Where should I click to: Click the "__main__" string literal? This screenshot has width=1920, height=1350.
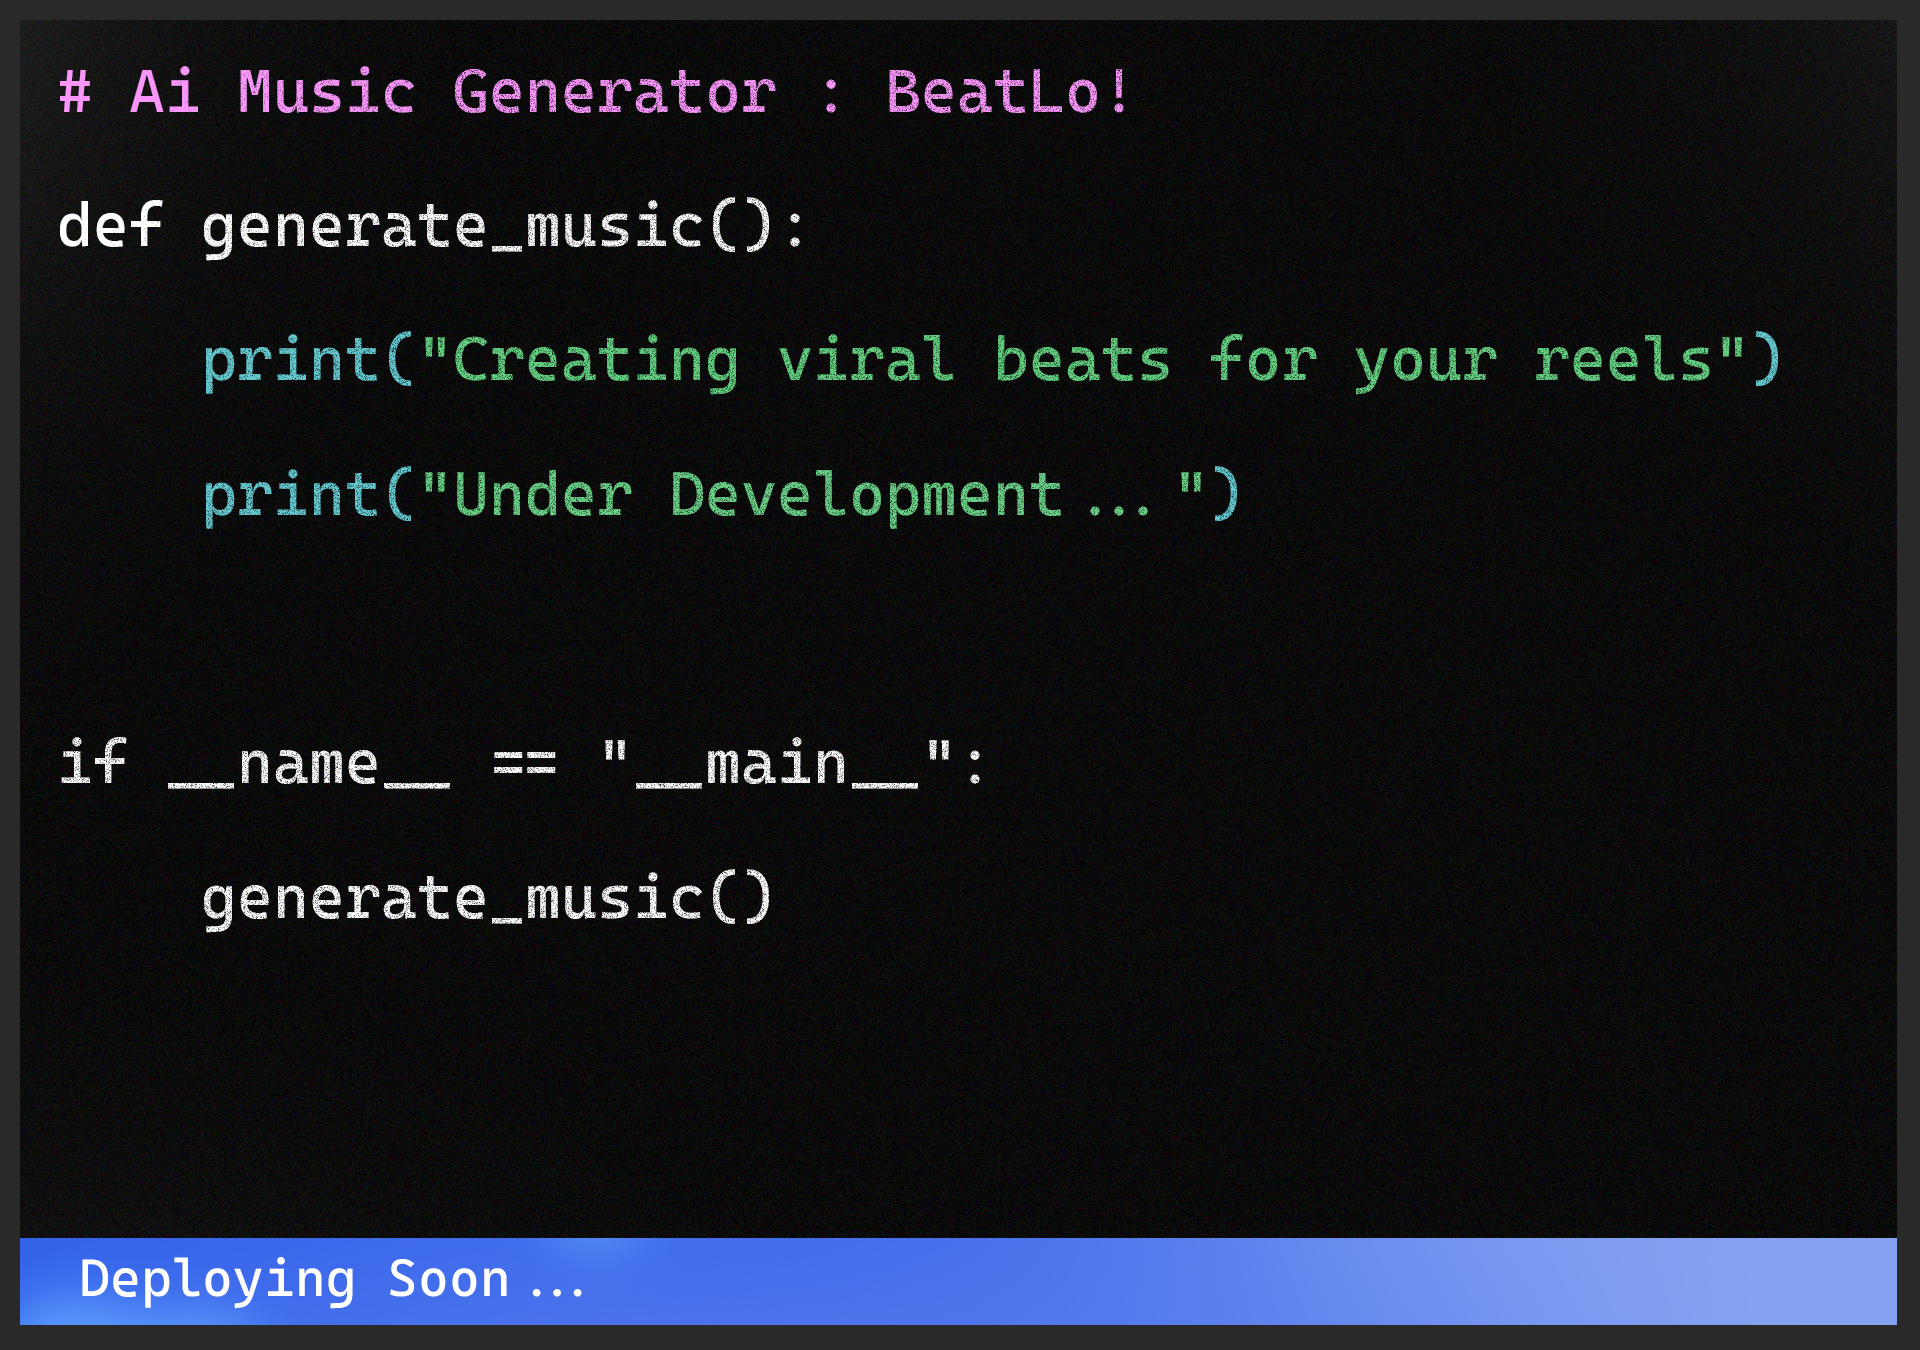tap(775, 765)
